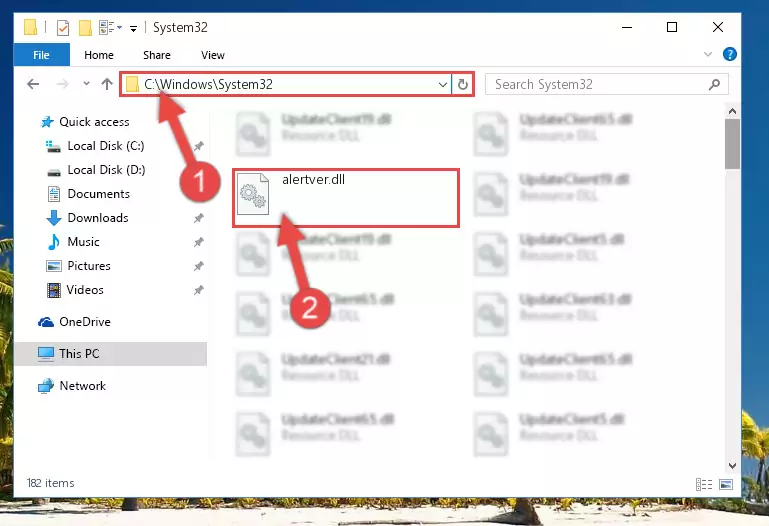Unpin Downloads using its pin icon
This screenshot has width=769, height=526.
pyautogui.click(x=198, y=218)
